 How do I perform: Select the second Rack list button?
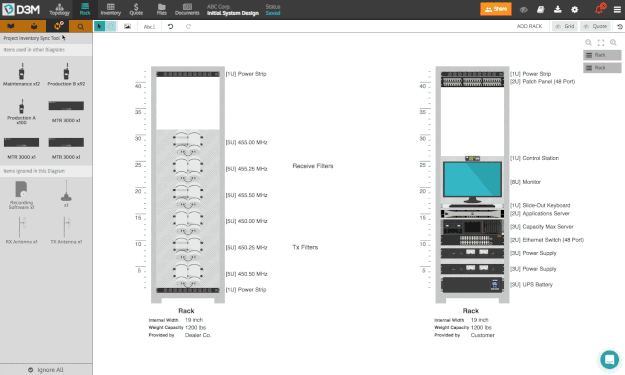pyautogui.click(x=602, y=68)
